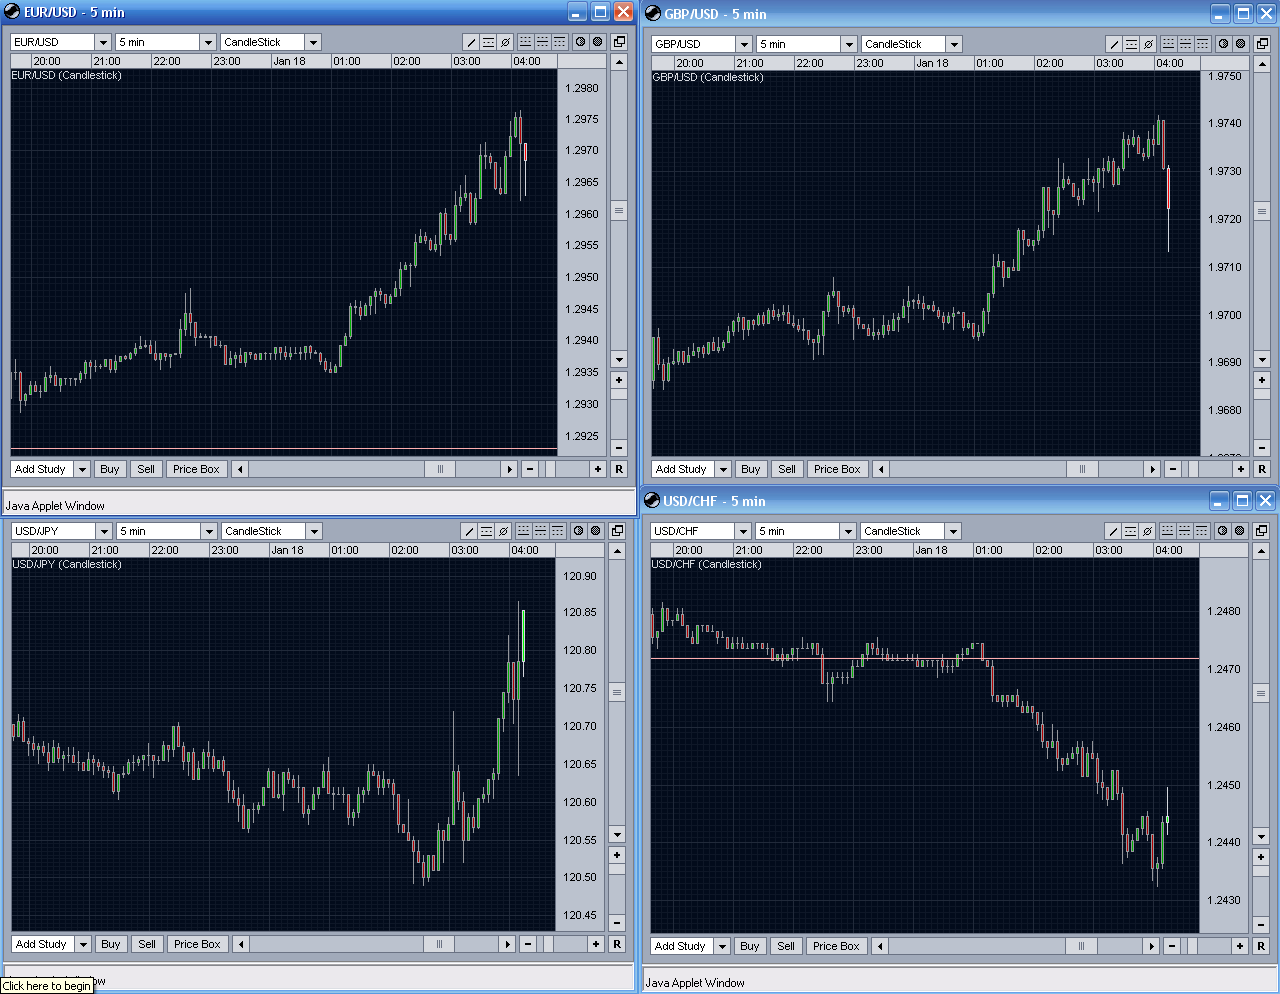Open the 5 min timeframe dropdown on USD/JPY
Viewport: 1280px width, 994px height.
click(x=207, y=531)
